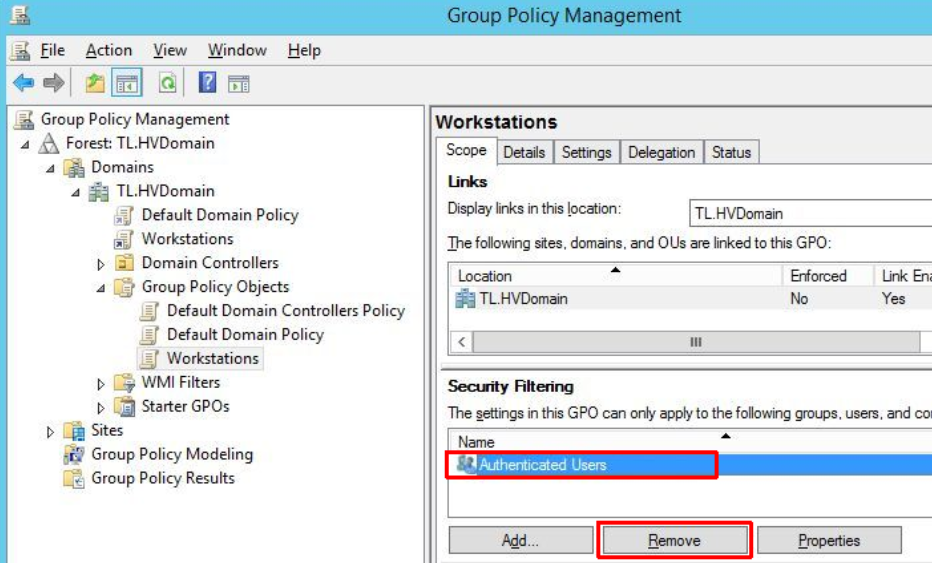Click the Back arrow toolbar icon
The image size is (932, 563).
click(x=23, y=83)
